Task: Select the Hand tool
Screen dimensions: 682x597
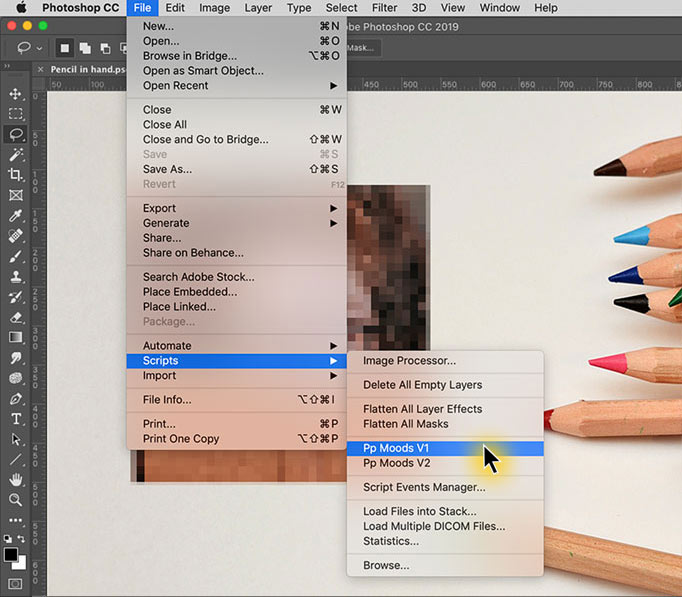Action: (16, 480)
